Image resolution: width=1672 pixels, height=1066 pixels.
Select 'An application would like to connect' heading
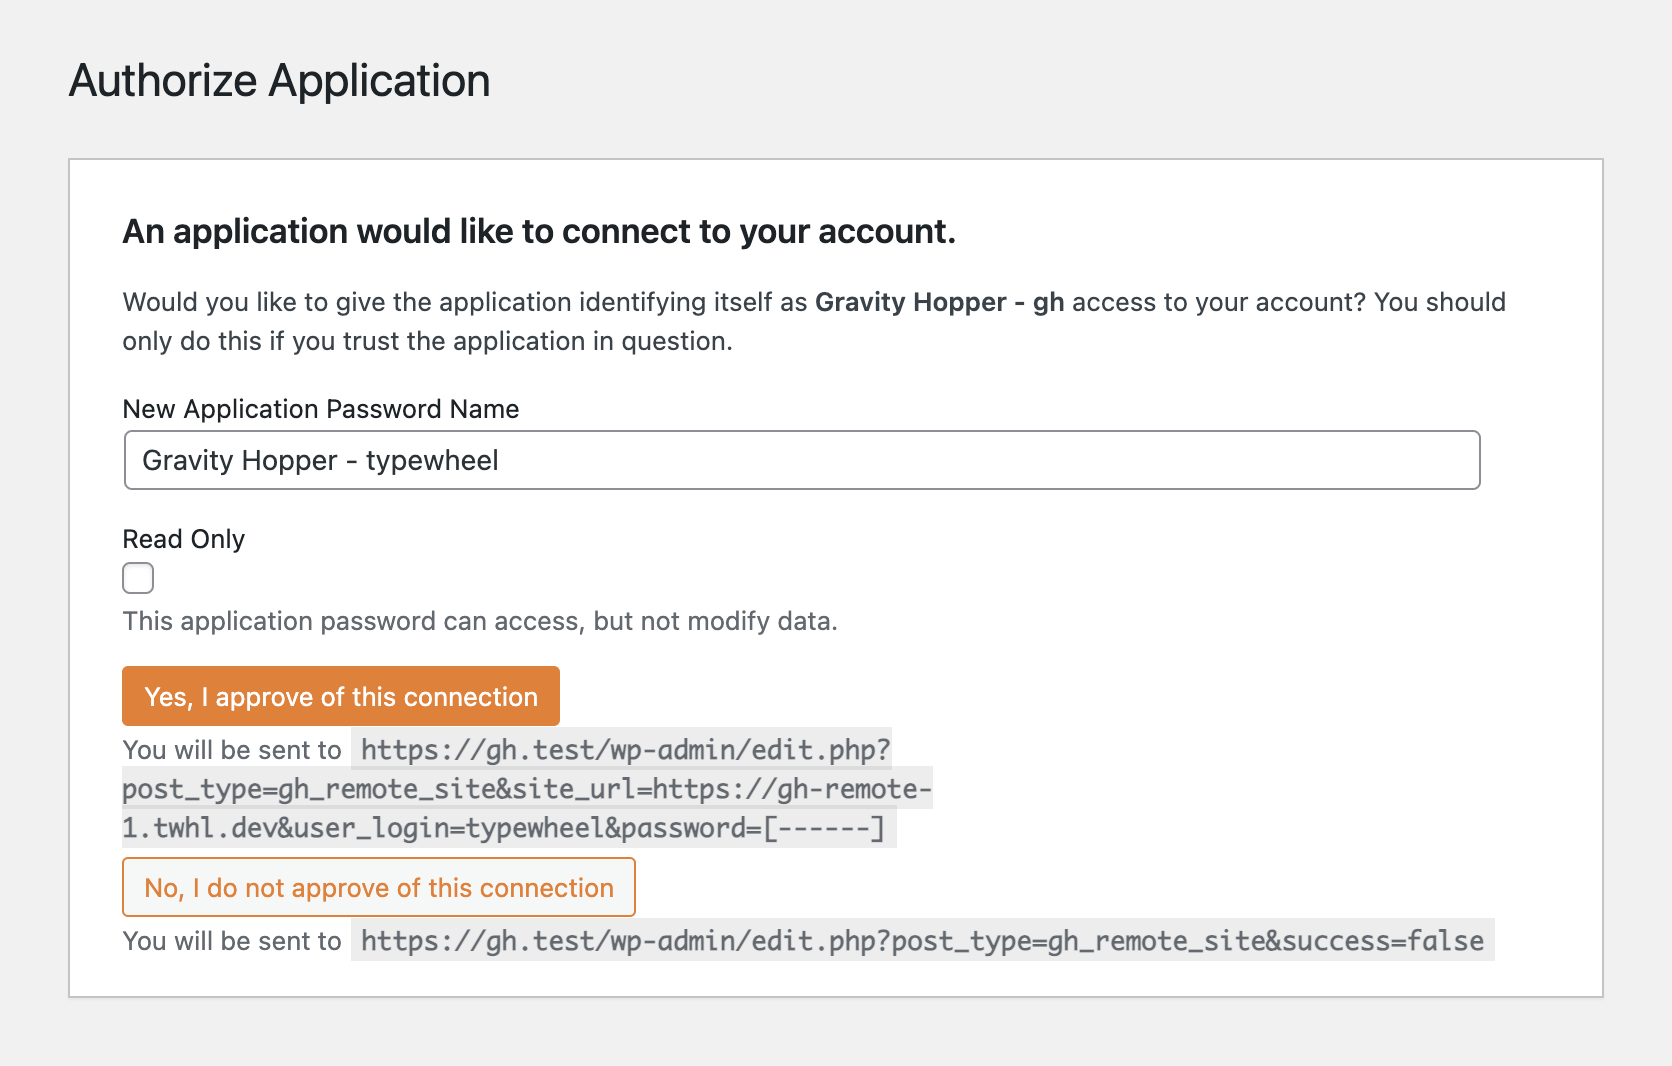tap(539, 231)
